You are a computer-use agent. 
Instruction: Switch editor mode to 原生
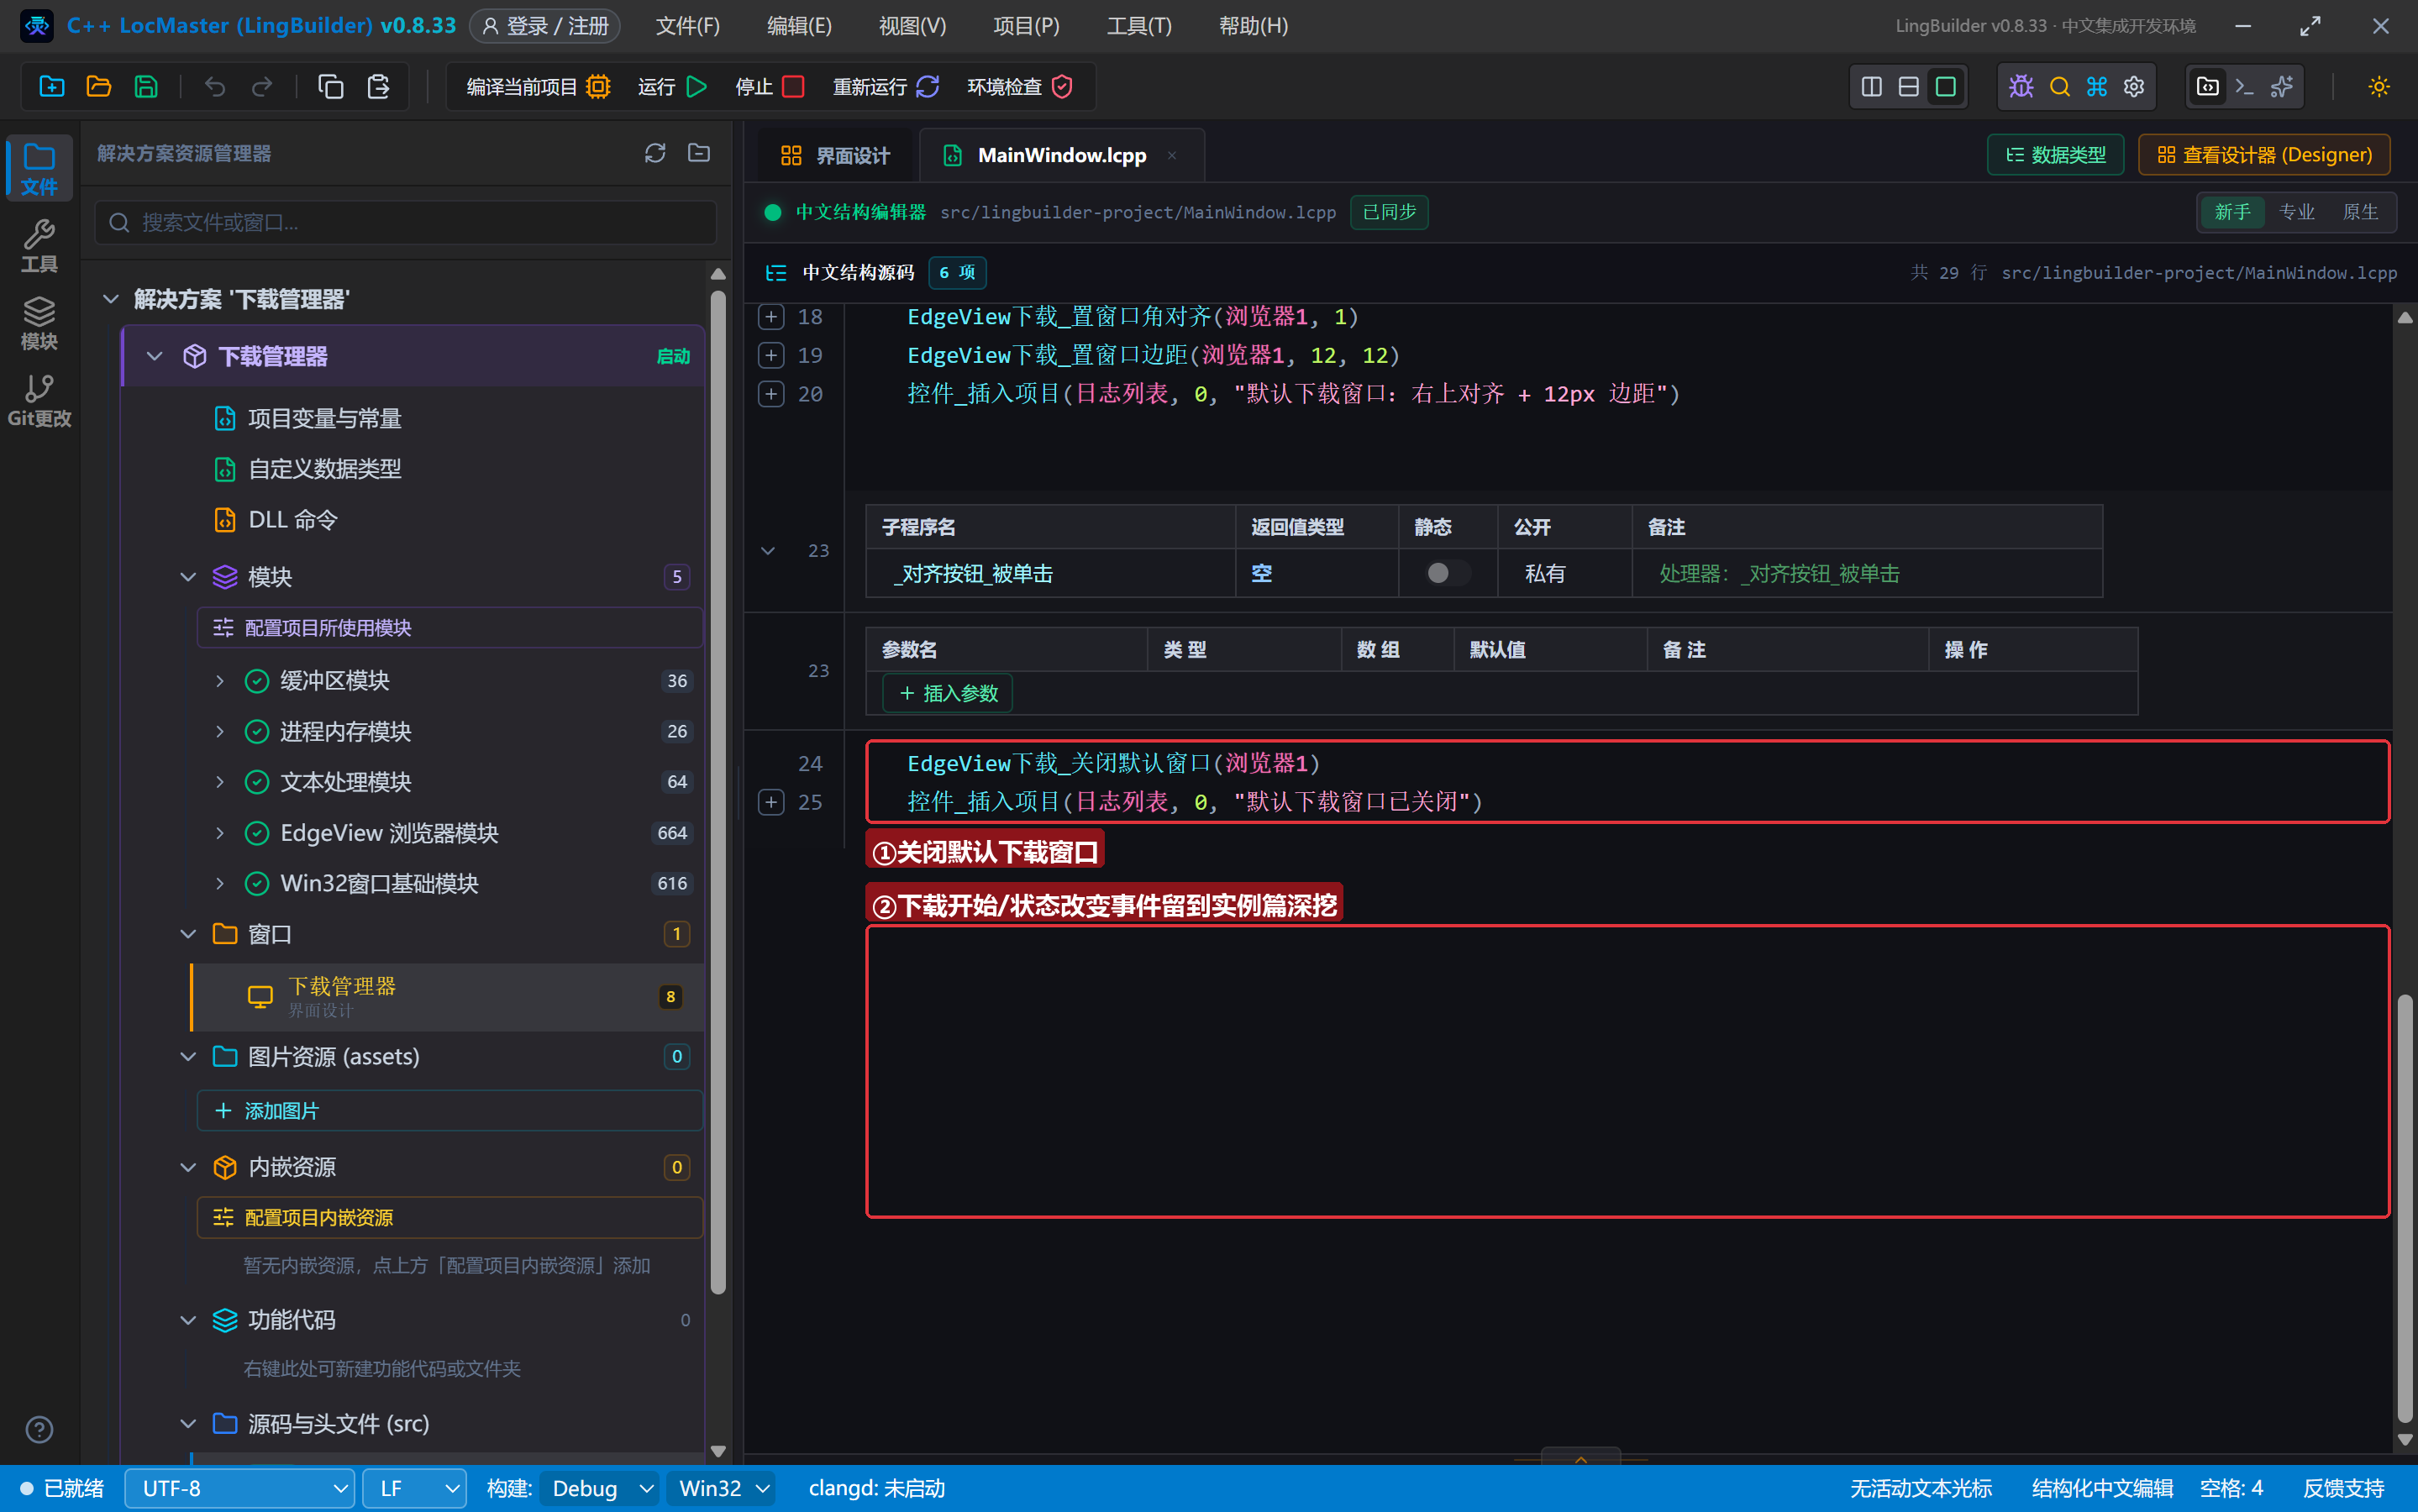coord(2360,212)
